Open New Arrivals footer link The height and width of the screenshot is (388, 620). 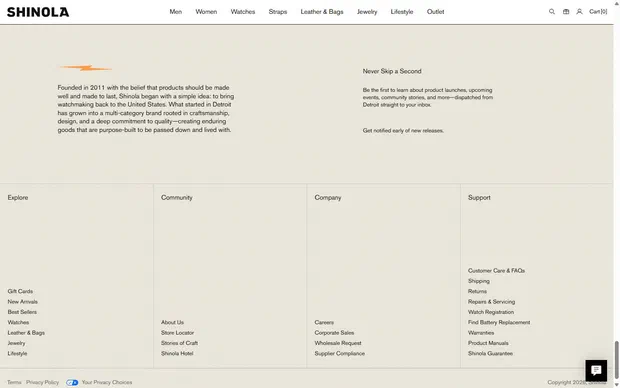(23, 301)
